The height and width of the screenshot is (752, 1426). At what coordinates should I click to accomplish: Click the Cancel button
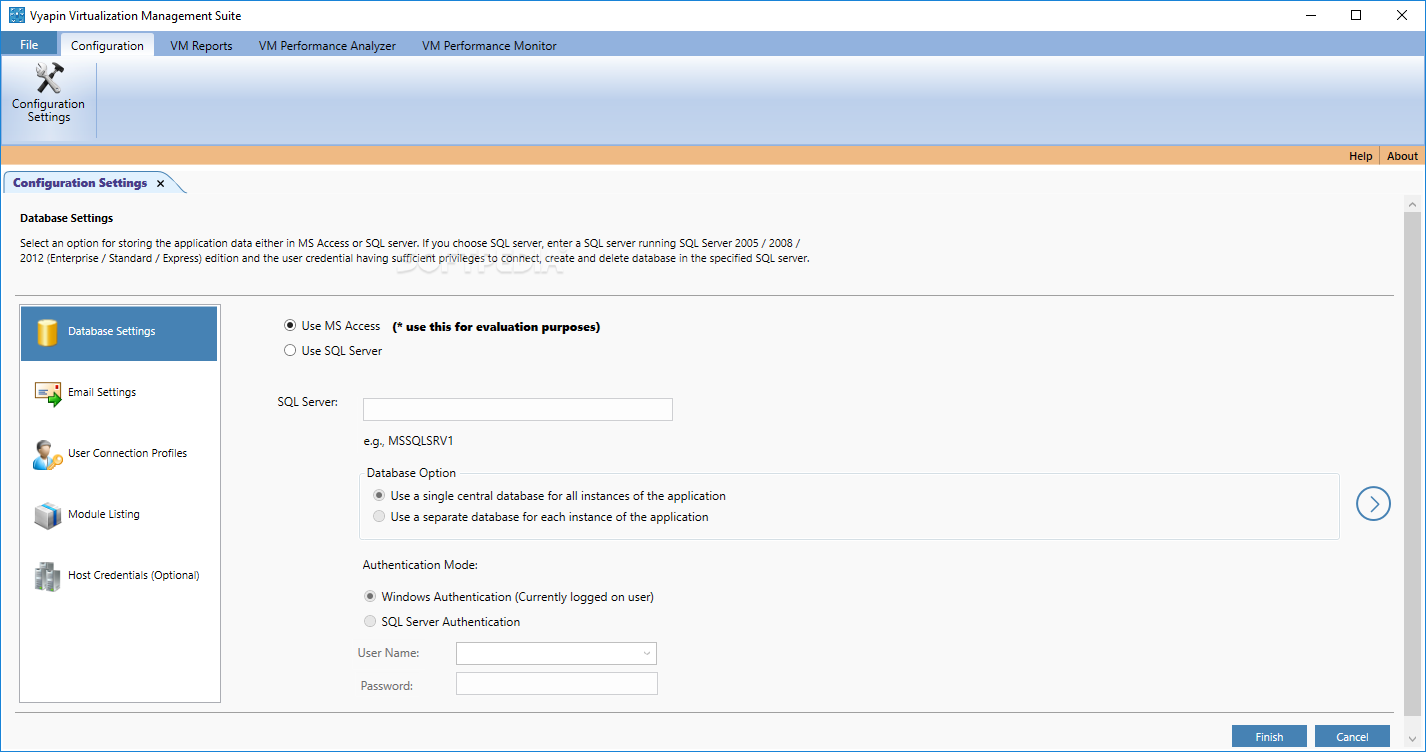point(1352,737)
